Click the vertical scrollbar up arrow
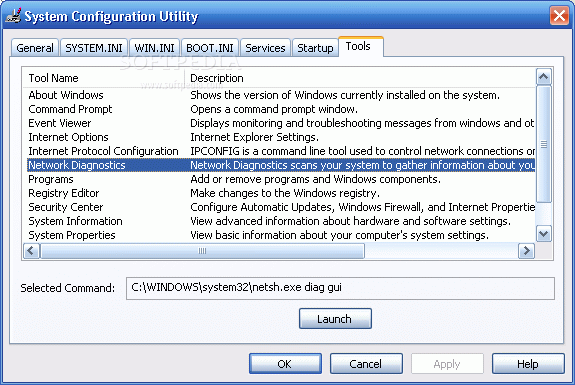The image size is (575, 385). point(543,77)
